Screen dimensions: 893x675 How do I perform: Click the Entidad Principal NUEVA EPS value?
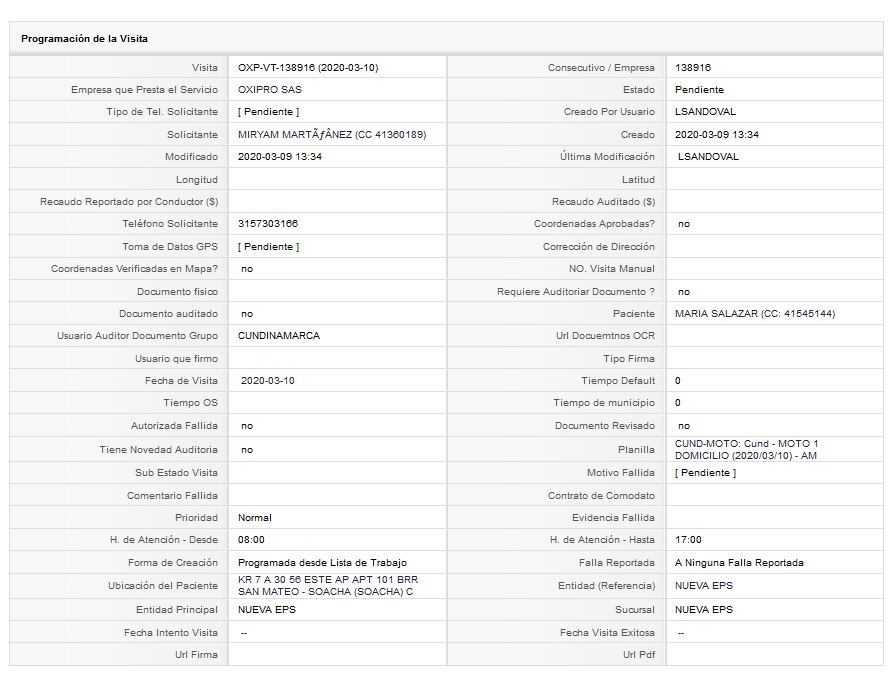pos(267,609)
